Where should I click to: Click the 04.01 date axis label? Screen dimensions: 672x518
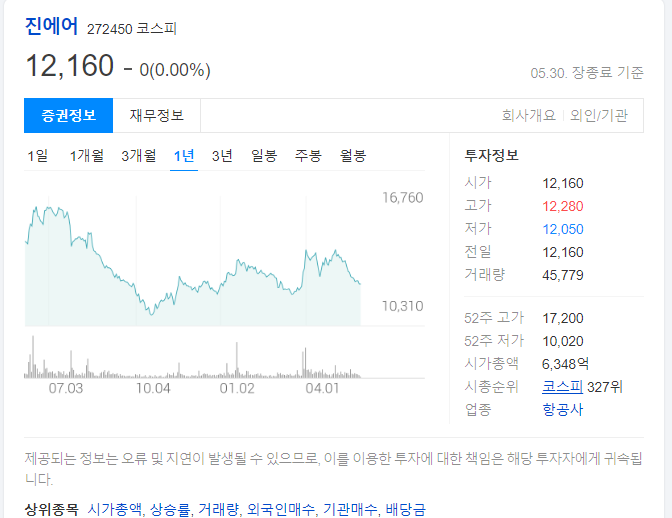point(322,388)
